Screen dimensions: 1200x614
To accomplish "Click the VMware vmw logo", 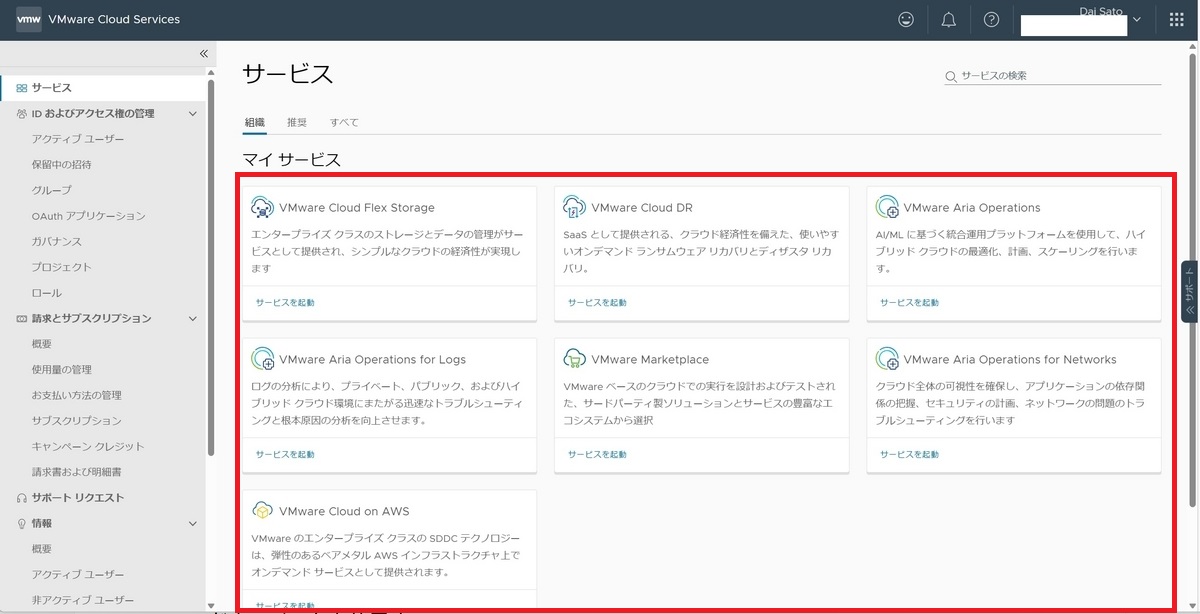I will coord(29,19).
